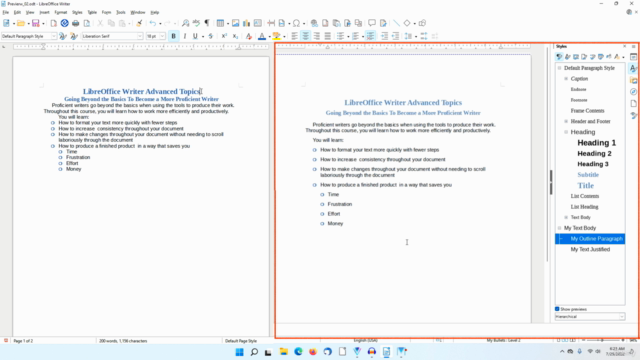Expand the Text Body style node

[x=566, y=217]
